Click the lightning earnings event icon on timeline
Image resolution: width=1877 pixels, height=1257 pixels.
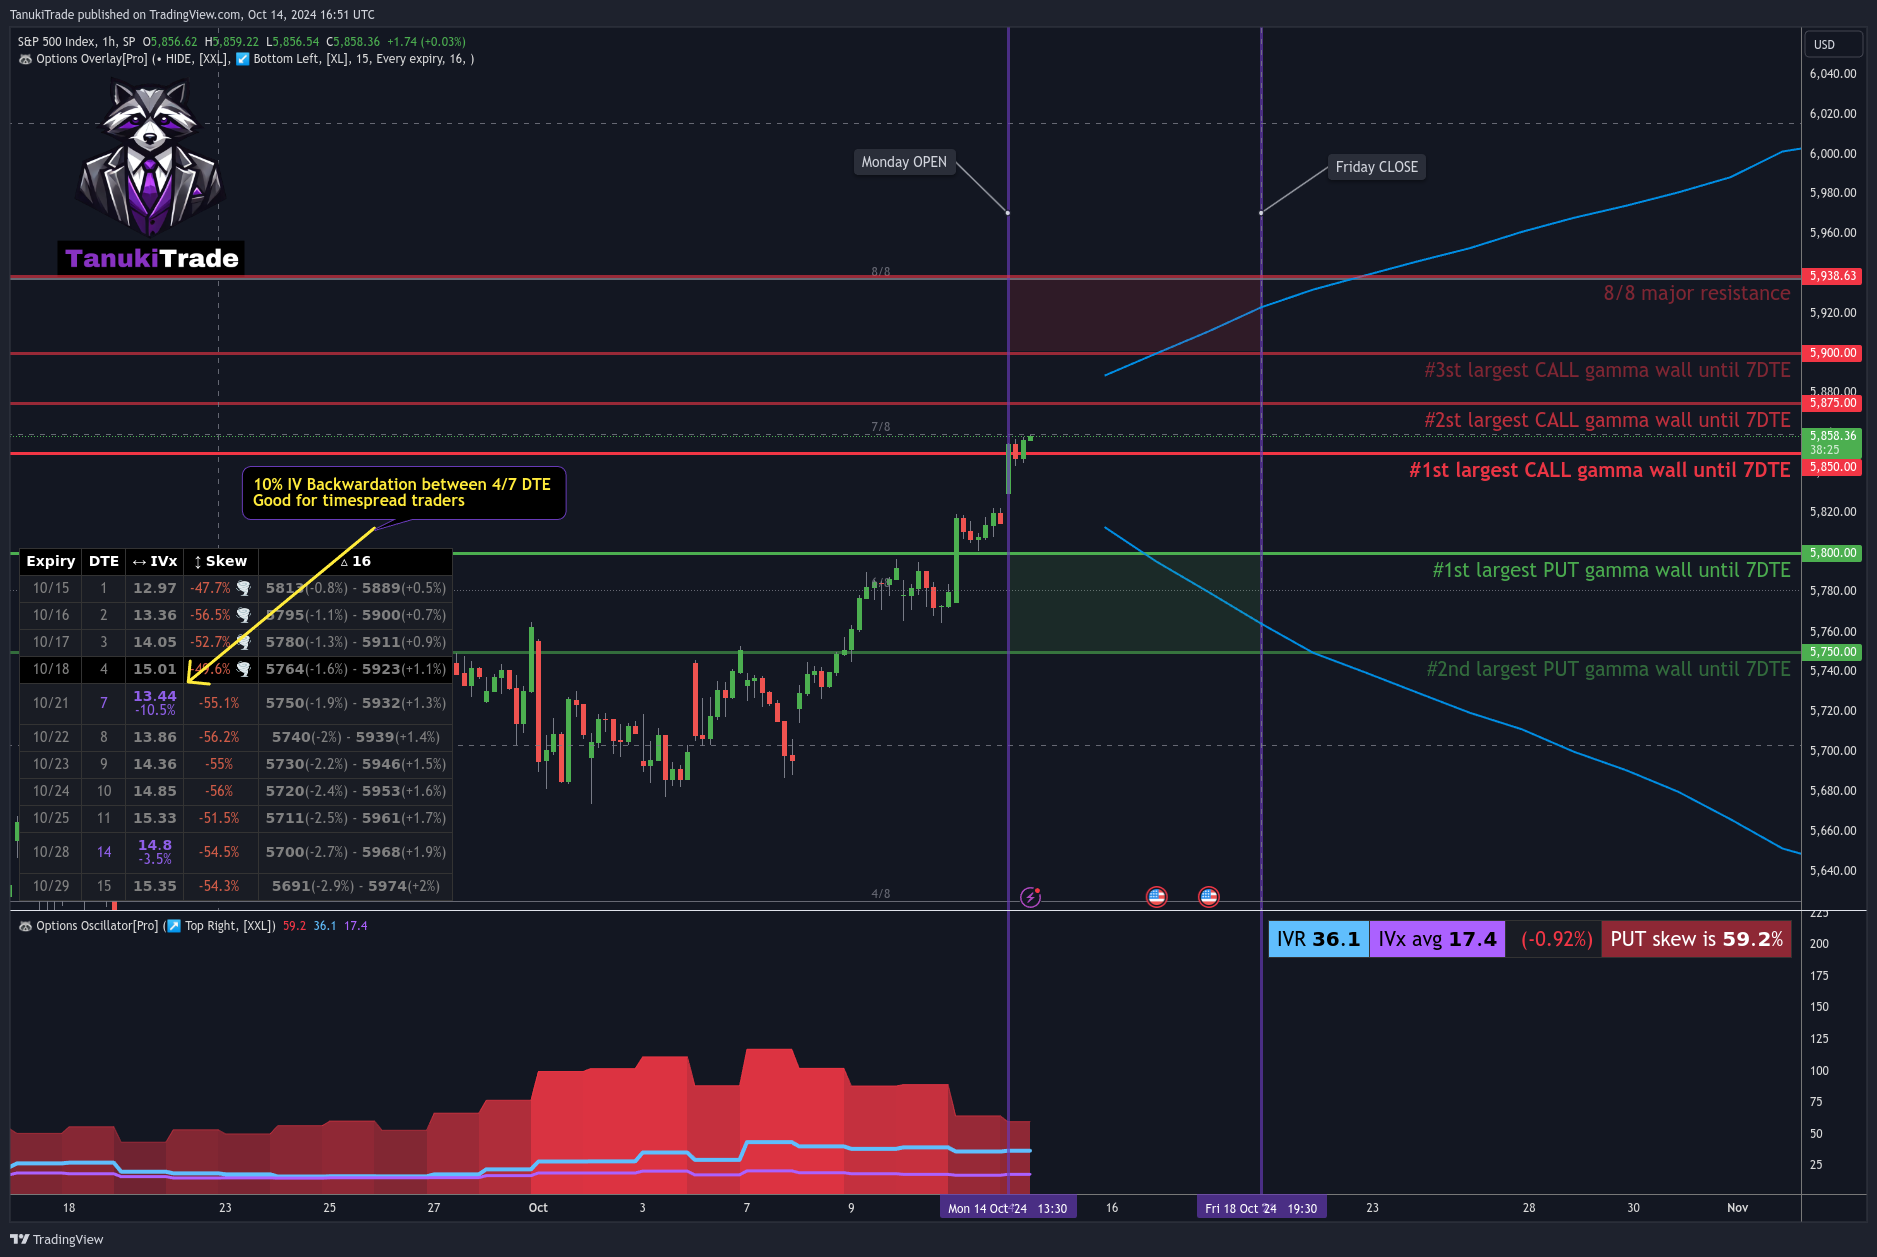(x=1030, y=897)
